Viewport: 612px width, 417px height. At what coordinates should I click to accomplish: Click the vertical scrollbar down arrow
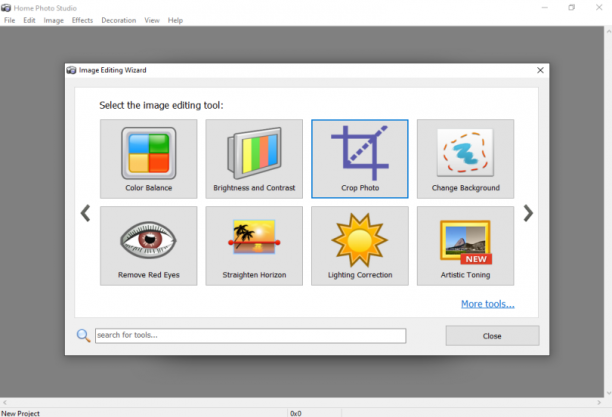click(x=608, y=393)
